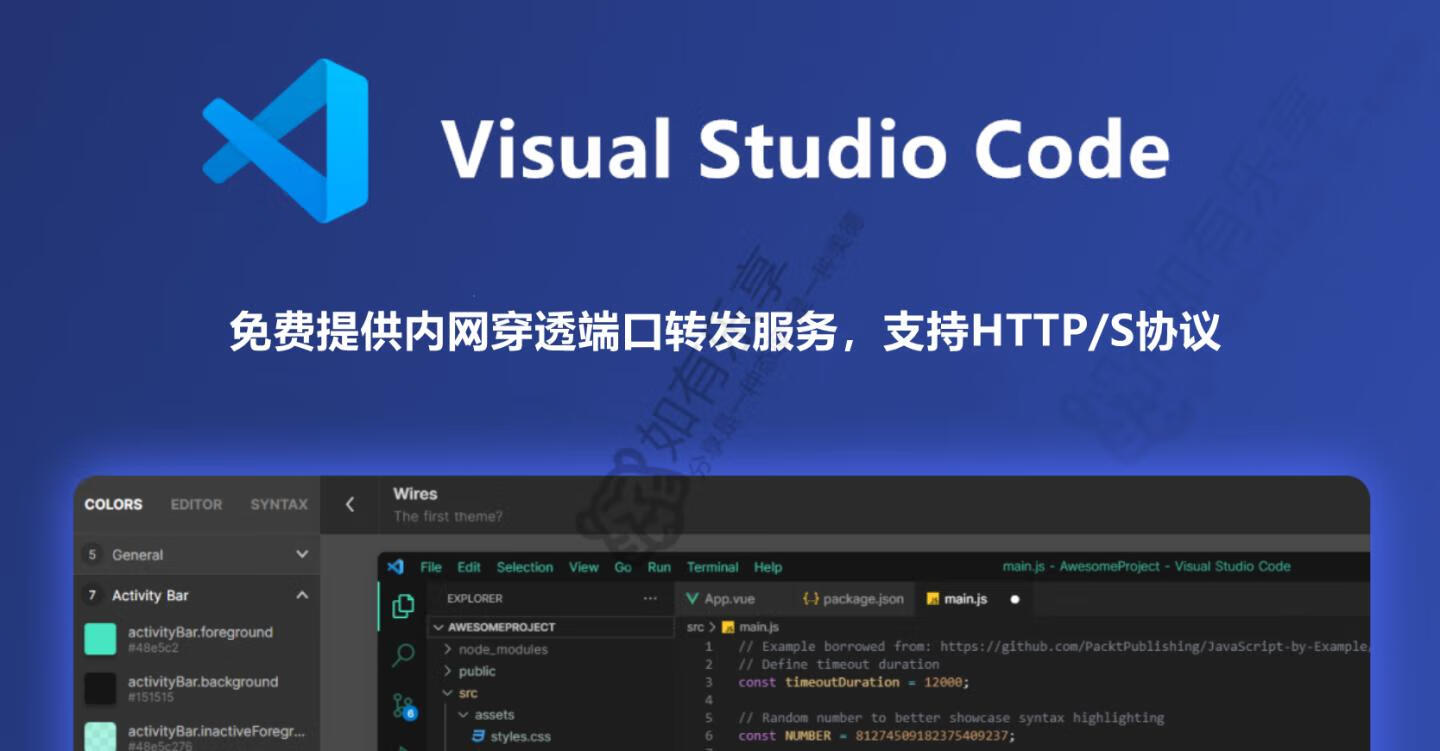Image resolution: width=1440 pixels, height=751 pixels.
Task: Open Source Control icon with badge
Action: pos(404,706)
